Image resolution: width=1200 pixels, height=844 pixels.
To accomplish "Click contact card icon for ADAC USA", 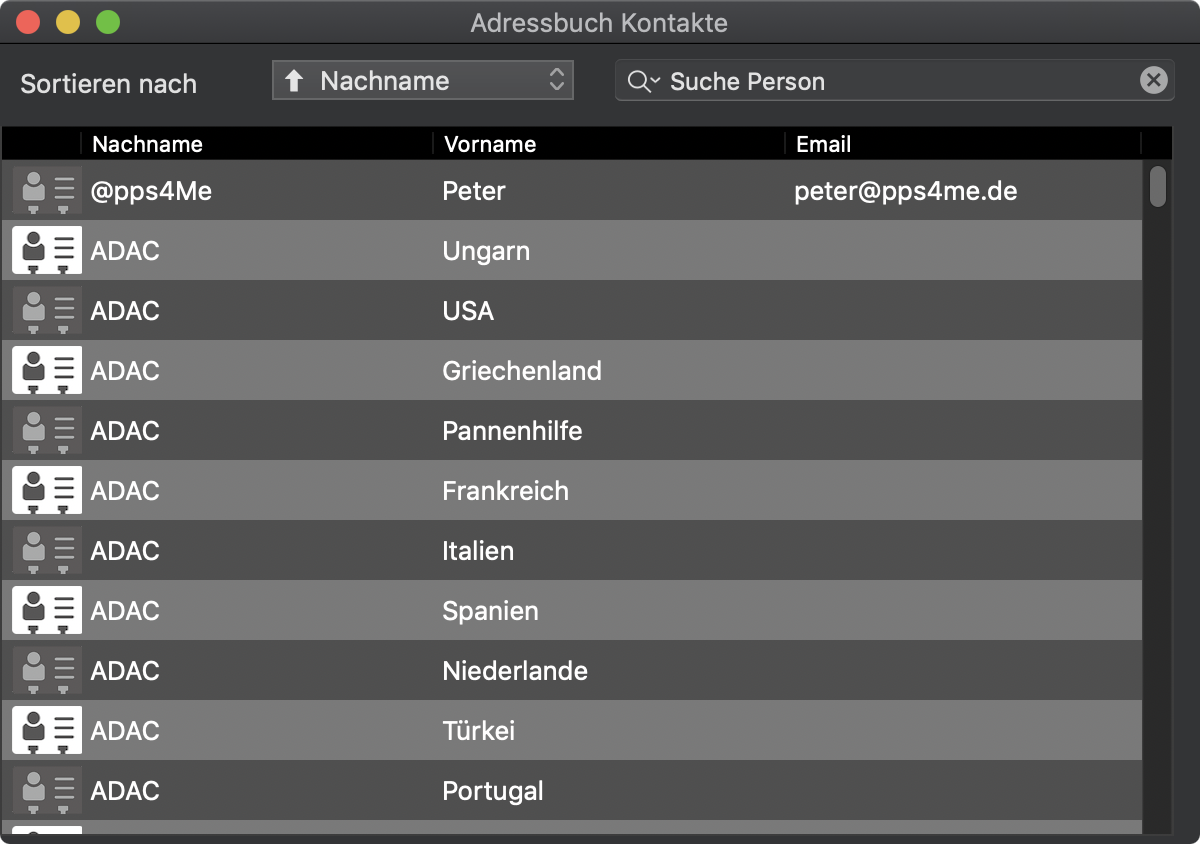I will [x=47, y=311].
